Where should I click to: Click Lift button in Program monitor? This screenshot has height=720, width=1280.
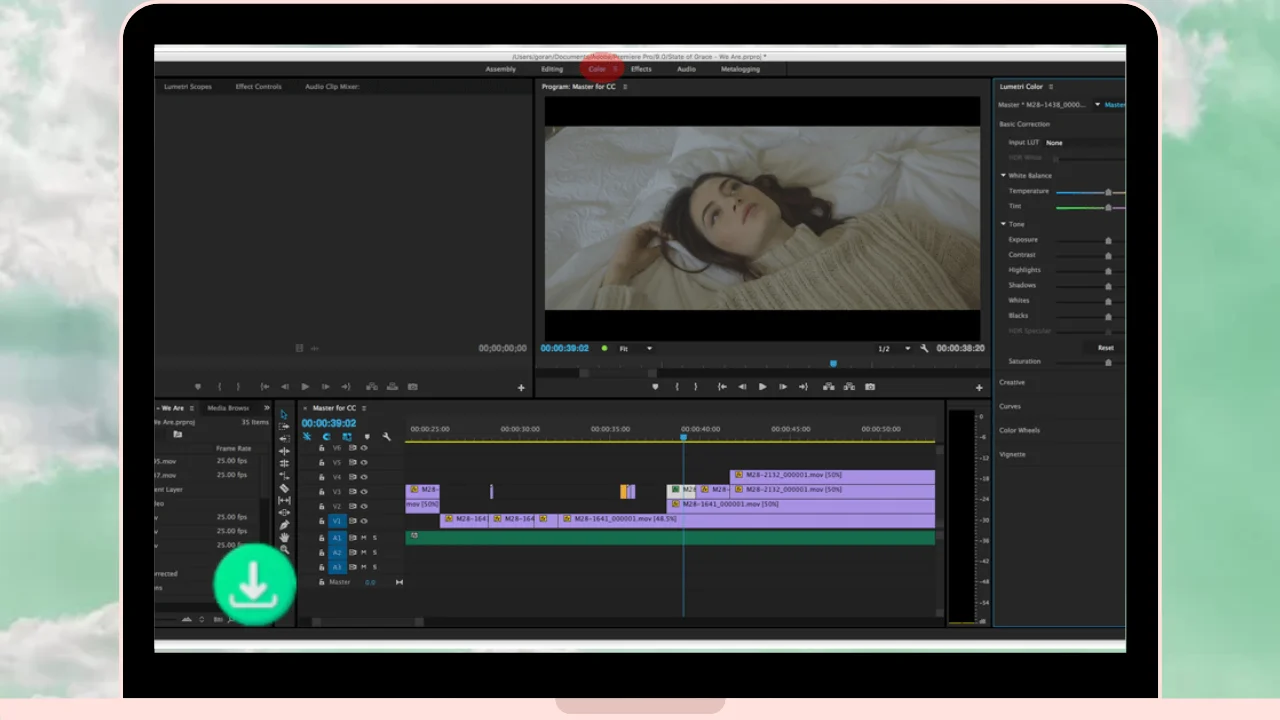(x=828, y=387)
